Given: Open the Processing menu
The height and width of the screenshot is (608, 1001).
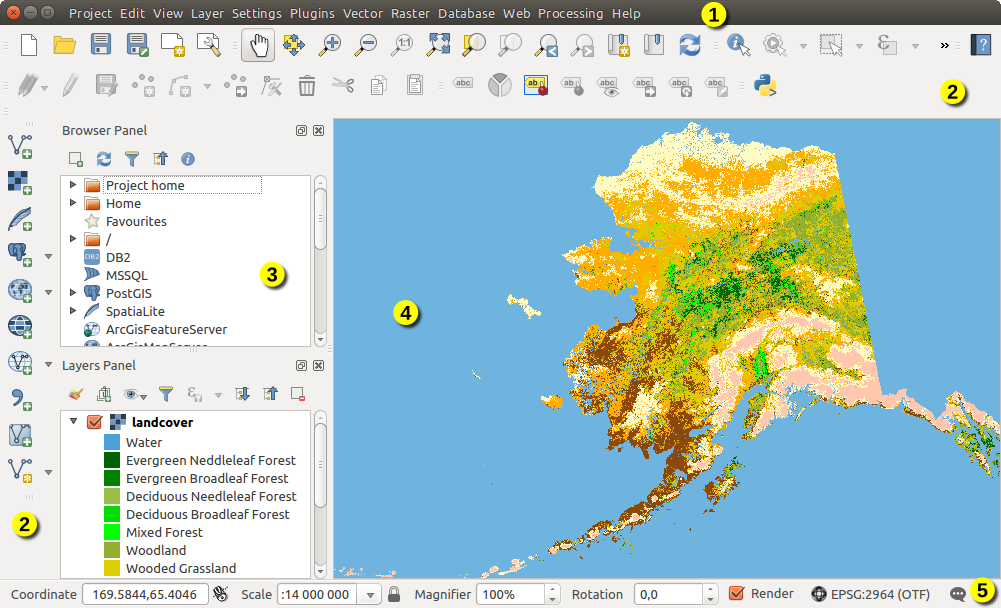Looking at the screenshot, I should click(571, 13).
